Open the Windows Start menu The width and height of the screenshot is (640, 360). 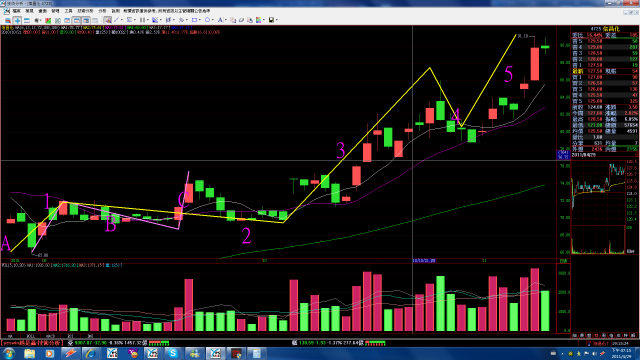tap(8, 353)
